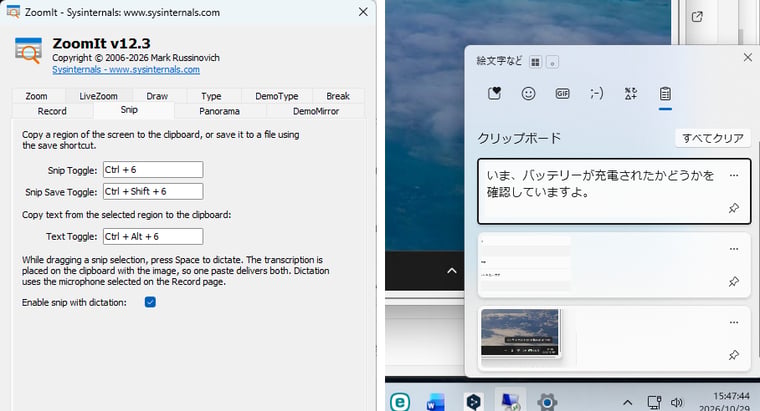Select the いま、バッテリーが clipboard text entry

pyautogui.click(x=614, y=191)
